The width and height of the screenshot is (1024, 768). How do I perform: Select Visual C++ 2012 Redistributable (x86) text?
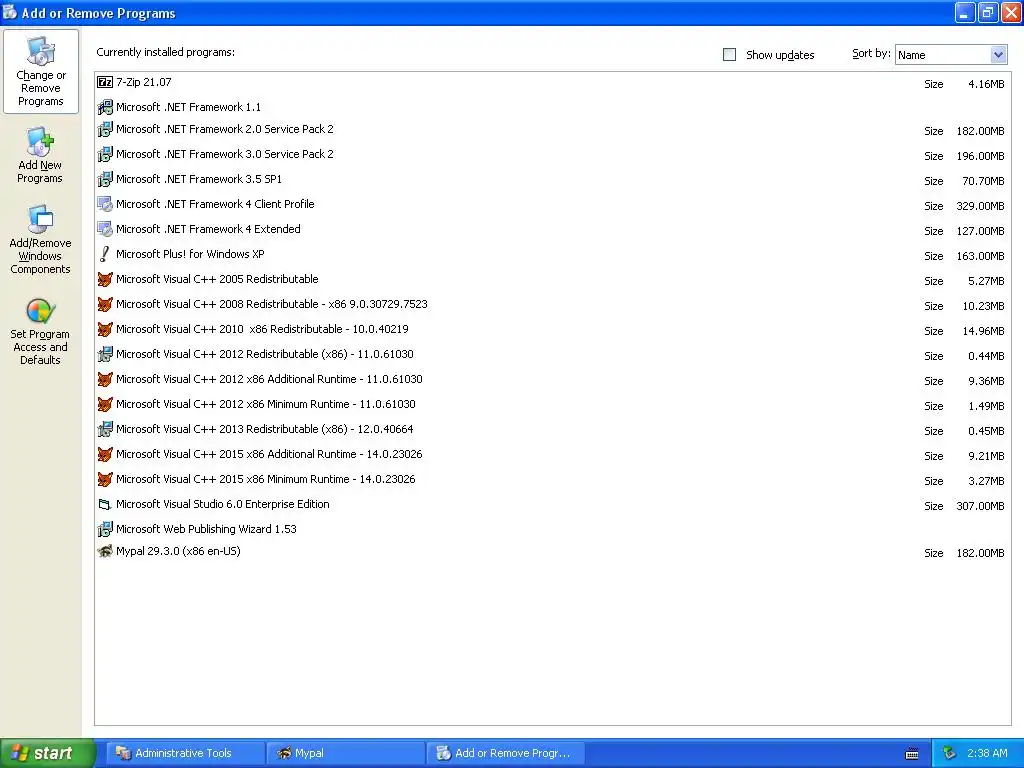pyautogui.click(x=264, y=354)
